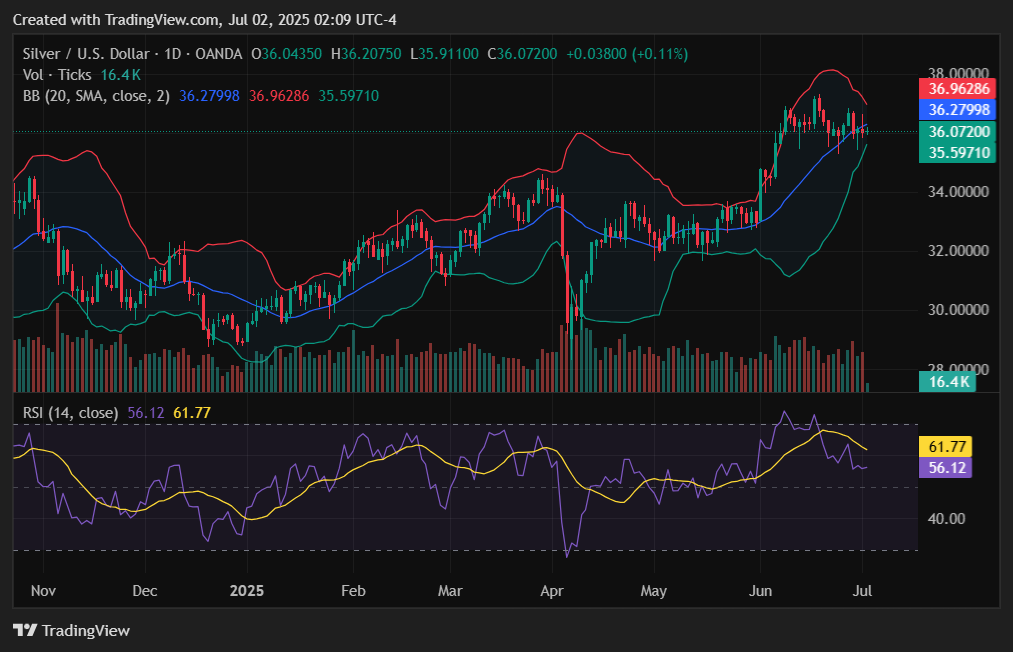Click the purple 56.12 RSI axis tag
This screenshot has height=652, width=1013.
[x=945, y=468]
